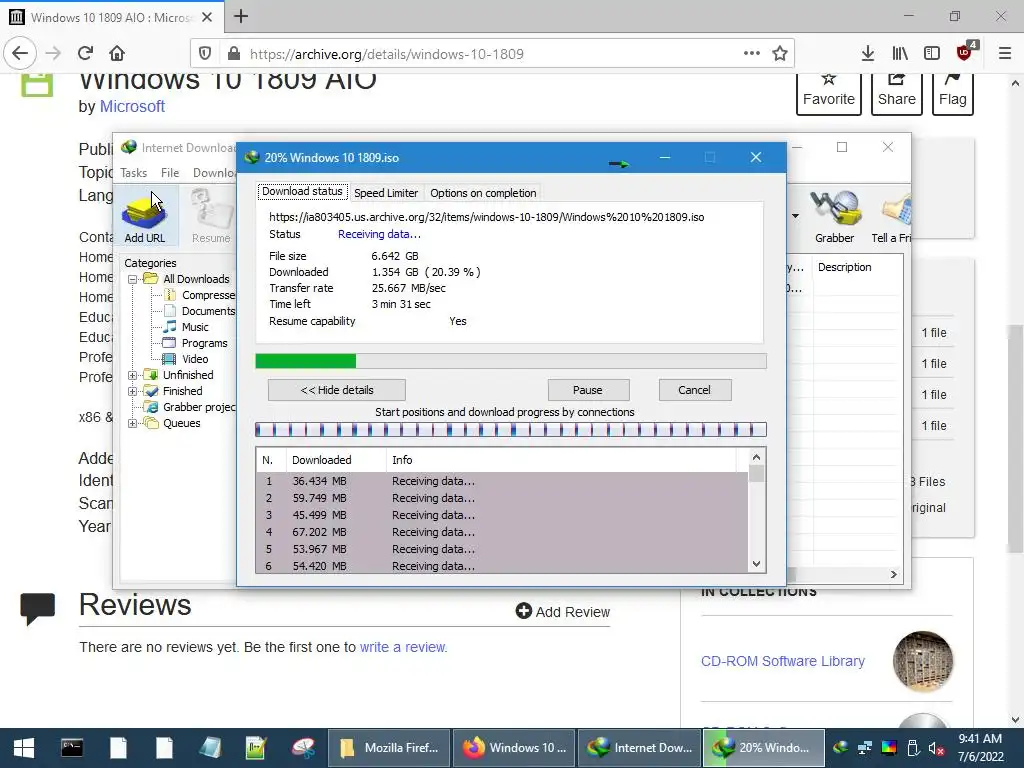
Task: Click IDM list horizontal scroll right arrow
Action: click(x=893, y=575)
